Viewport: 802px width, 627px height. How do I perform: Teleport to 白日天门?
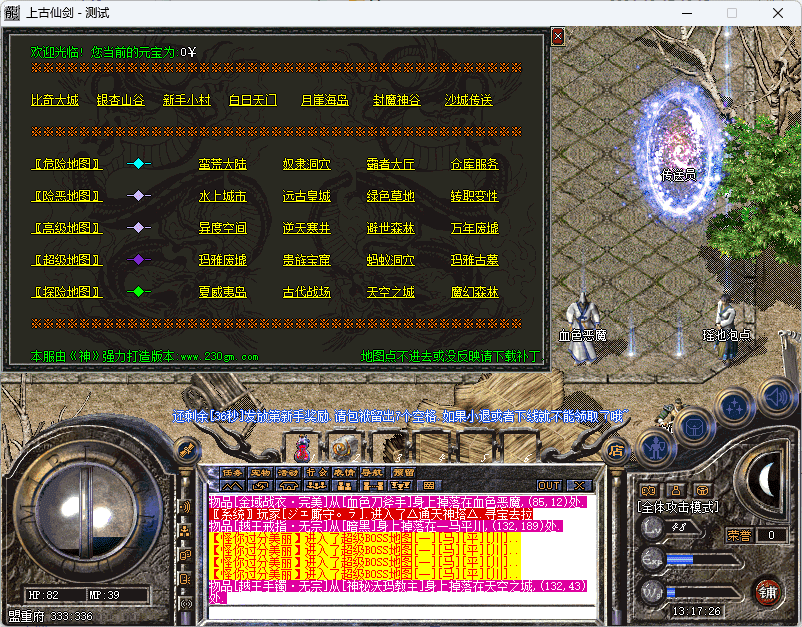[x=253, y=100]
